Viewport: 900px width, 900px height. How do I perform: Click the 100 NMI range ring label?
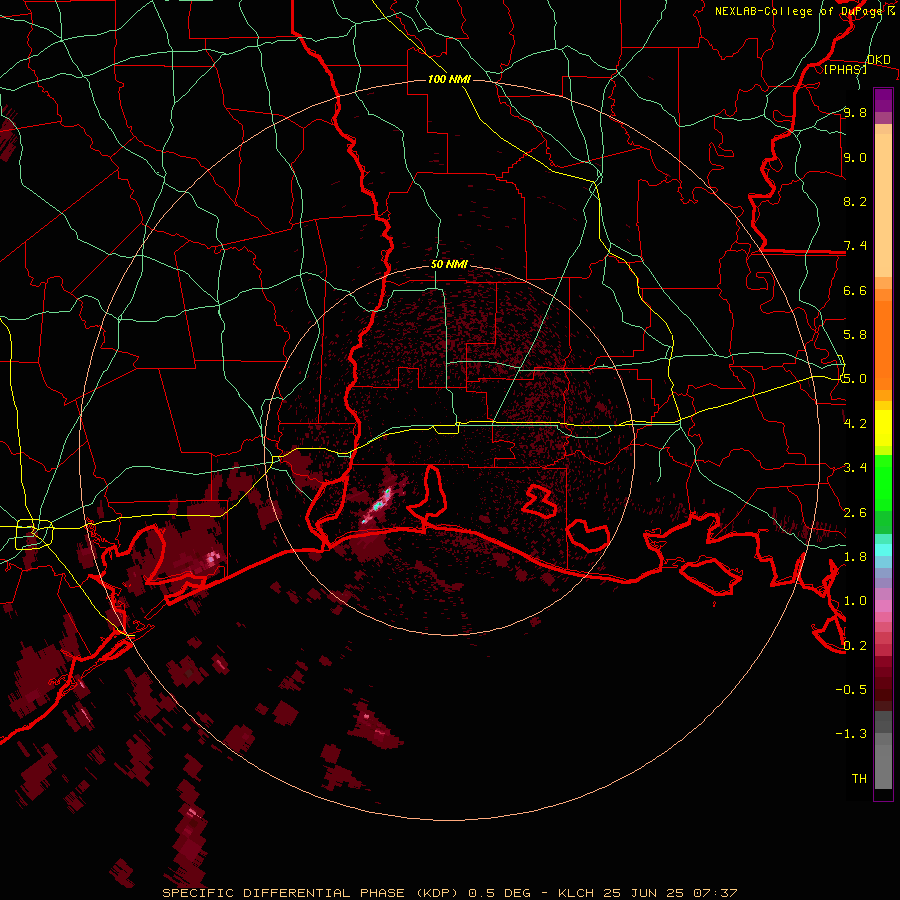click(x=449, y=79)
